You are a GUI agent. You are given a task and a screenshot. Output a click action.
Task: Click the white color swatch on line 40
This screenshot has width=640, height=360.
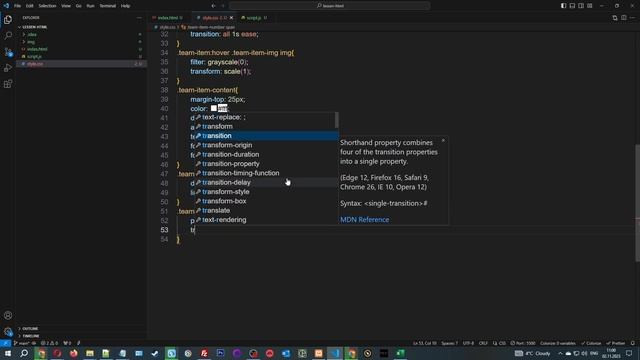(x=213, y=109)
